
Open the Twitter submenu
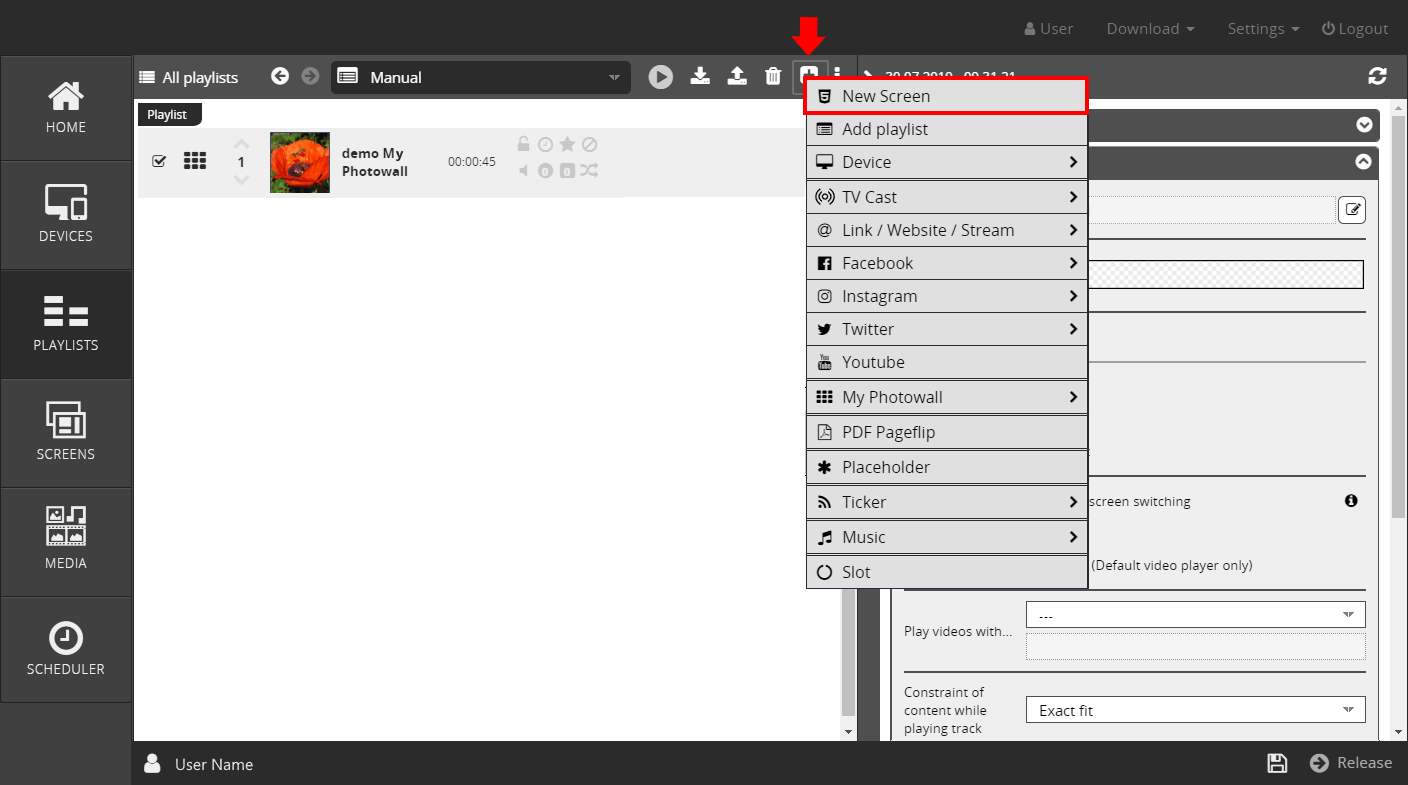tap(946, 329)
